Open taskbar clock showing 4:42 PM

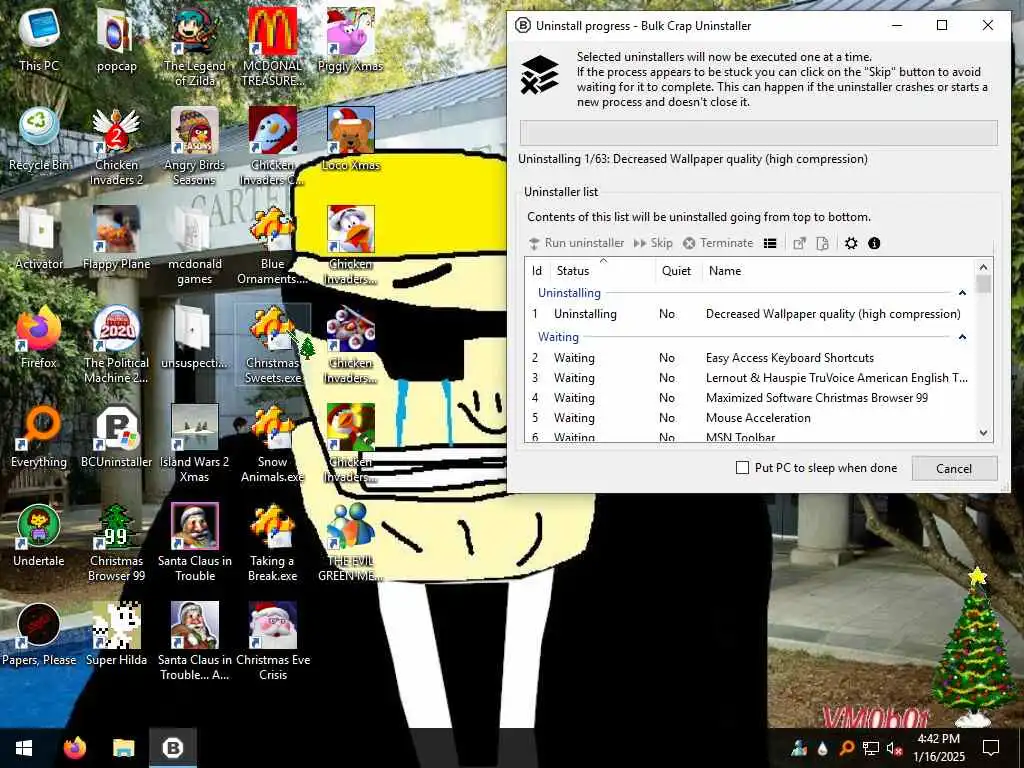(938, 748)
